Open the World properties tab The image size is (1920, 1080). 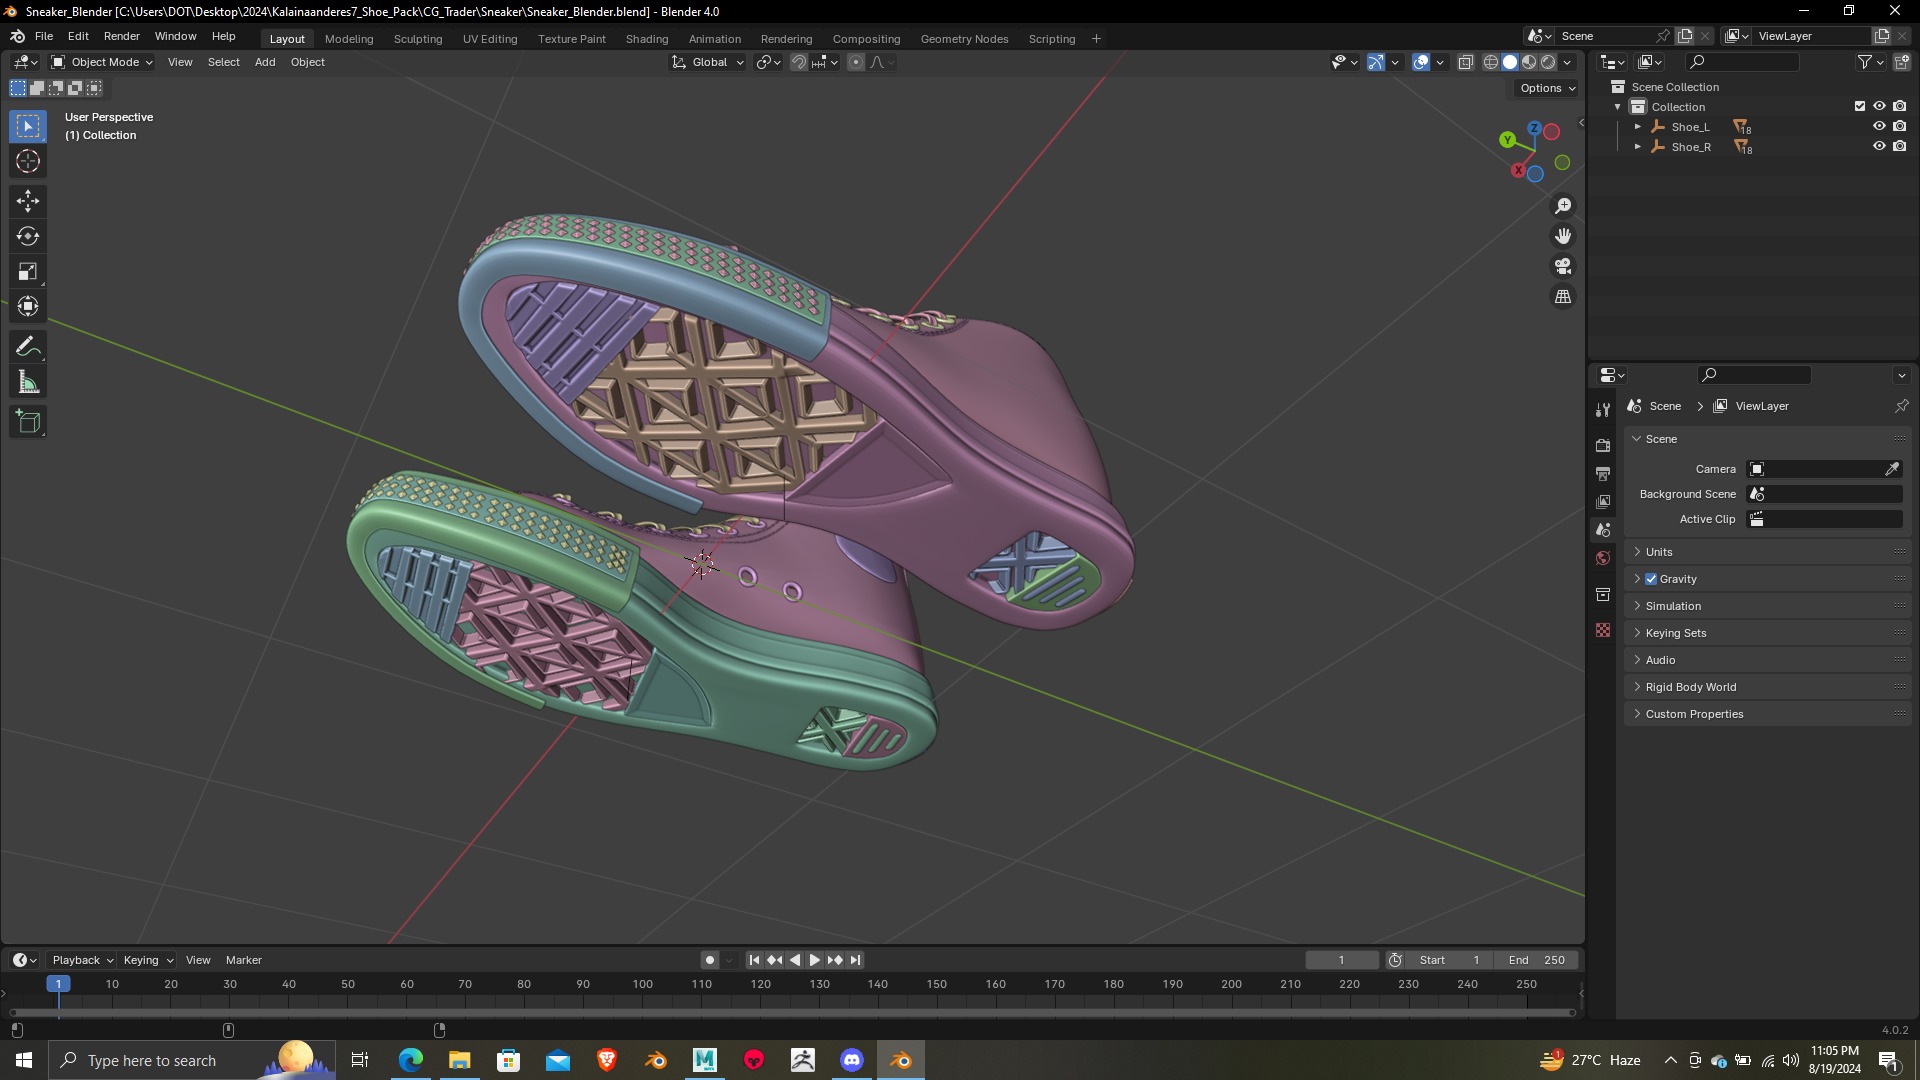(x=1603, y=558)
